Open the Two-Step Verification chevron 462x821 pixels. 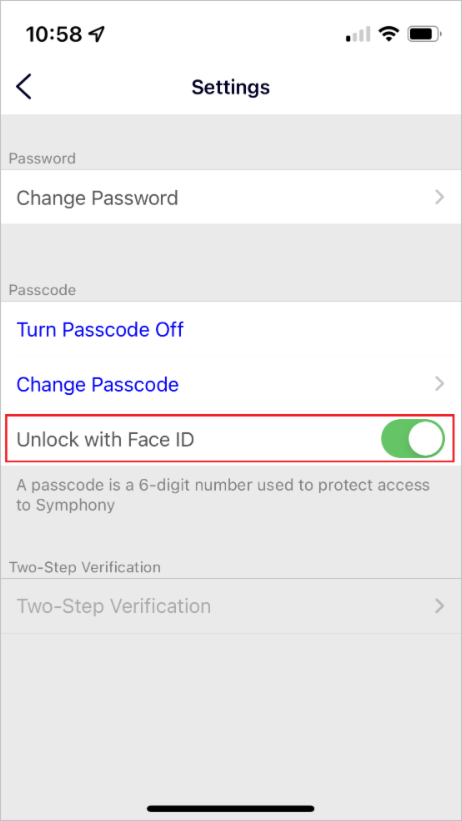tap(439, 606)
